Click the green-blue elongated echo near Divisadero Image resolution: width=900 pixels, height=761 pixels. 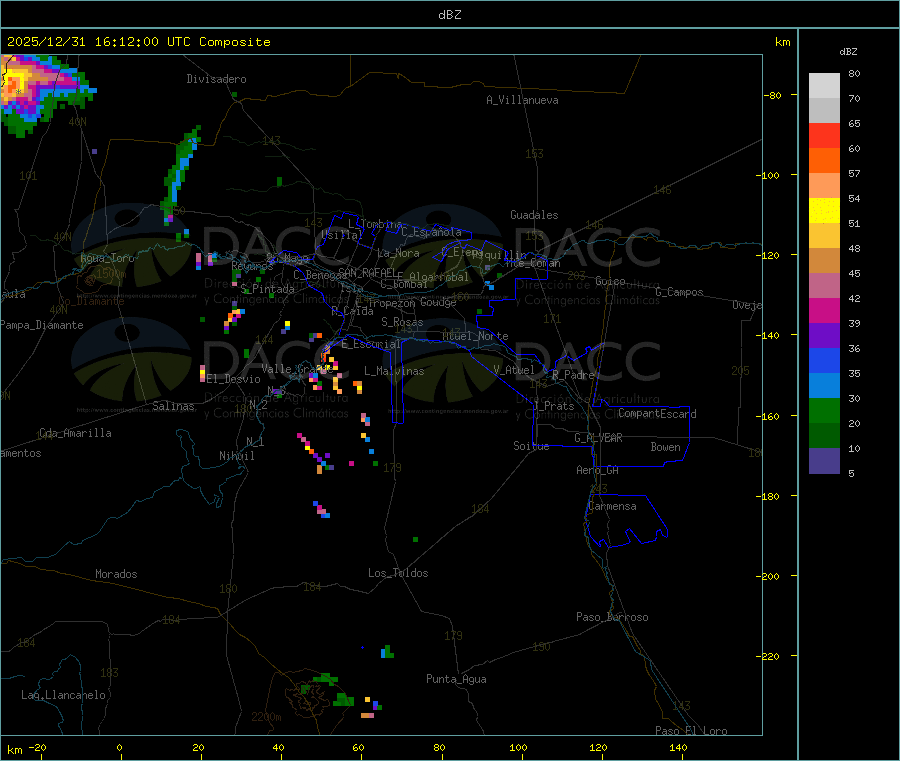tap(179, 175)
